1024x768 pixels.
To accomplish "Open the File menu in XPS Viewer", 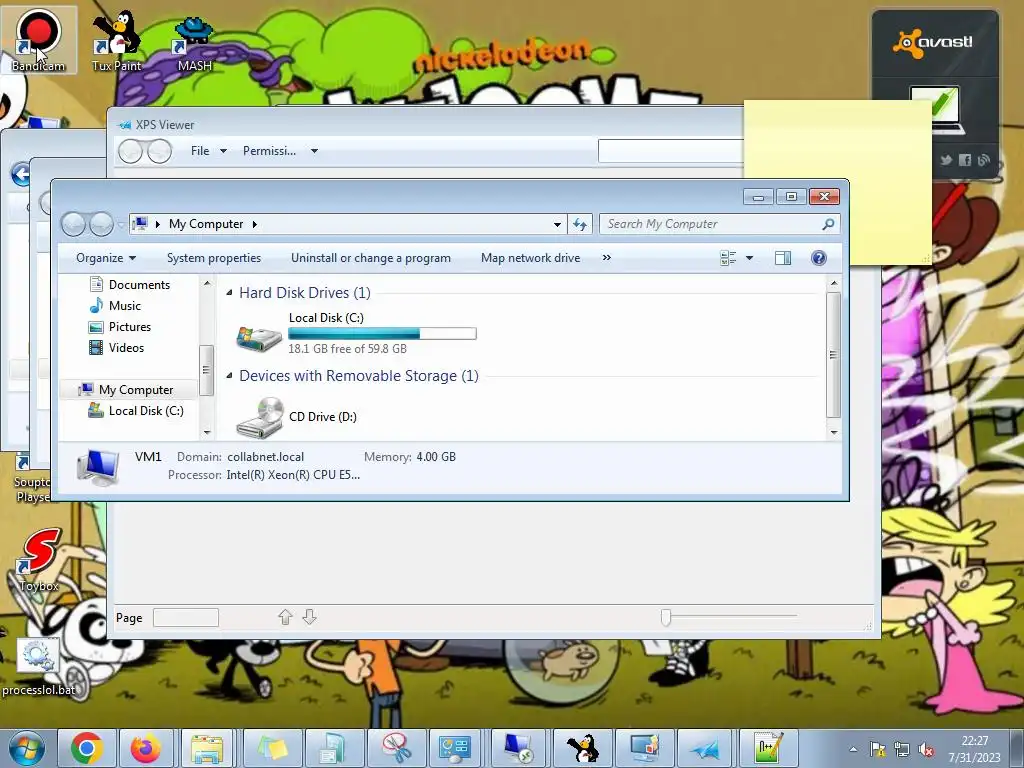I will click(x=208, y=151).
